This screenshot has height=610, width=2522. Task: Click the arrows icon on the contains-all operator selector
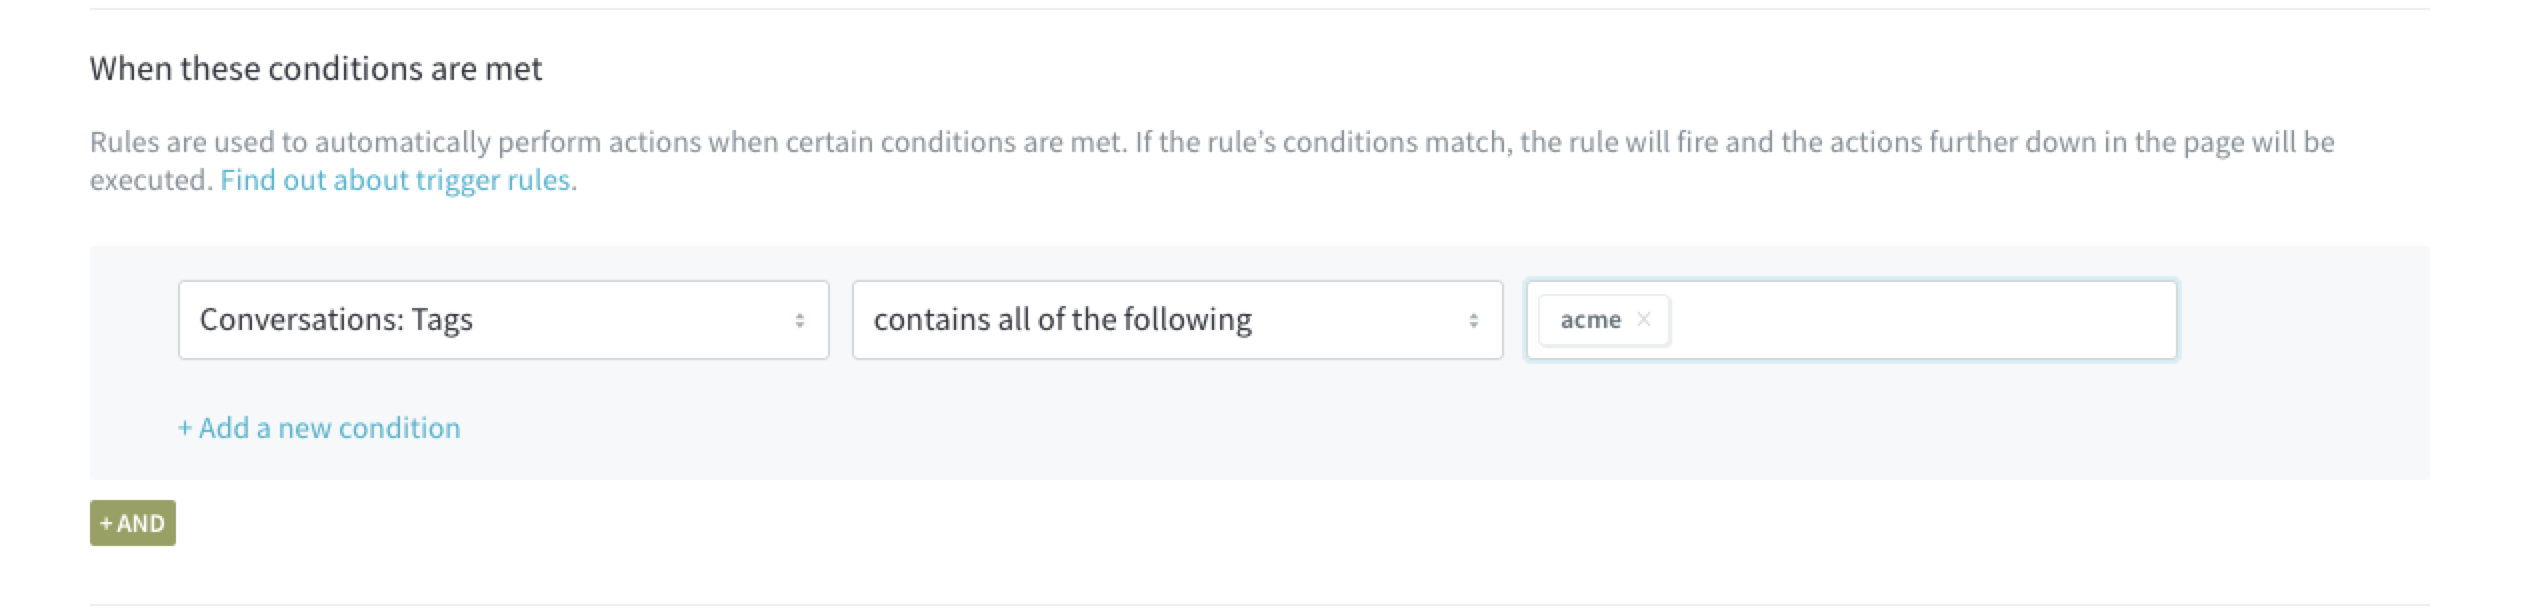[x=1473, y=320]
